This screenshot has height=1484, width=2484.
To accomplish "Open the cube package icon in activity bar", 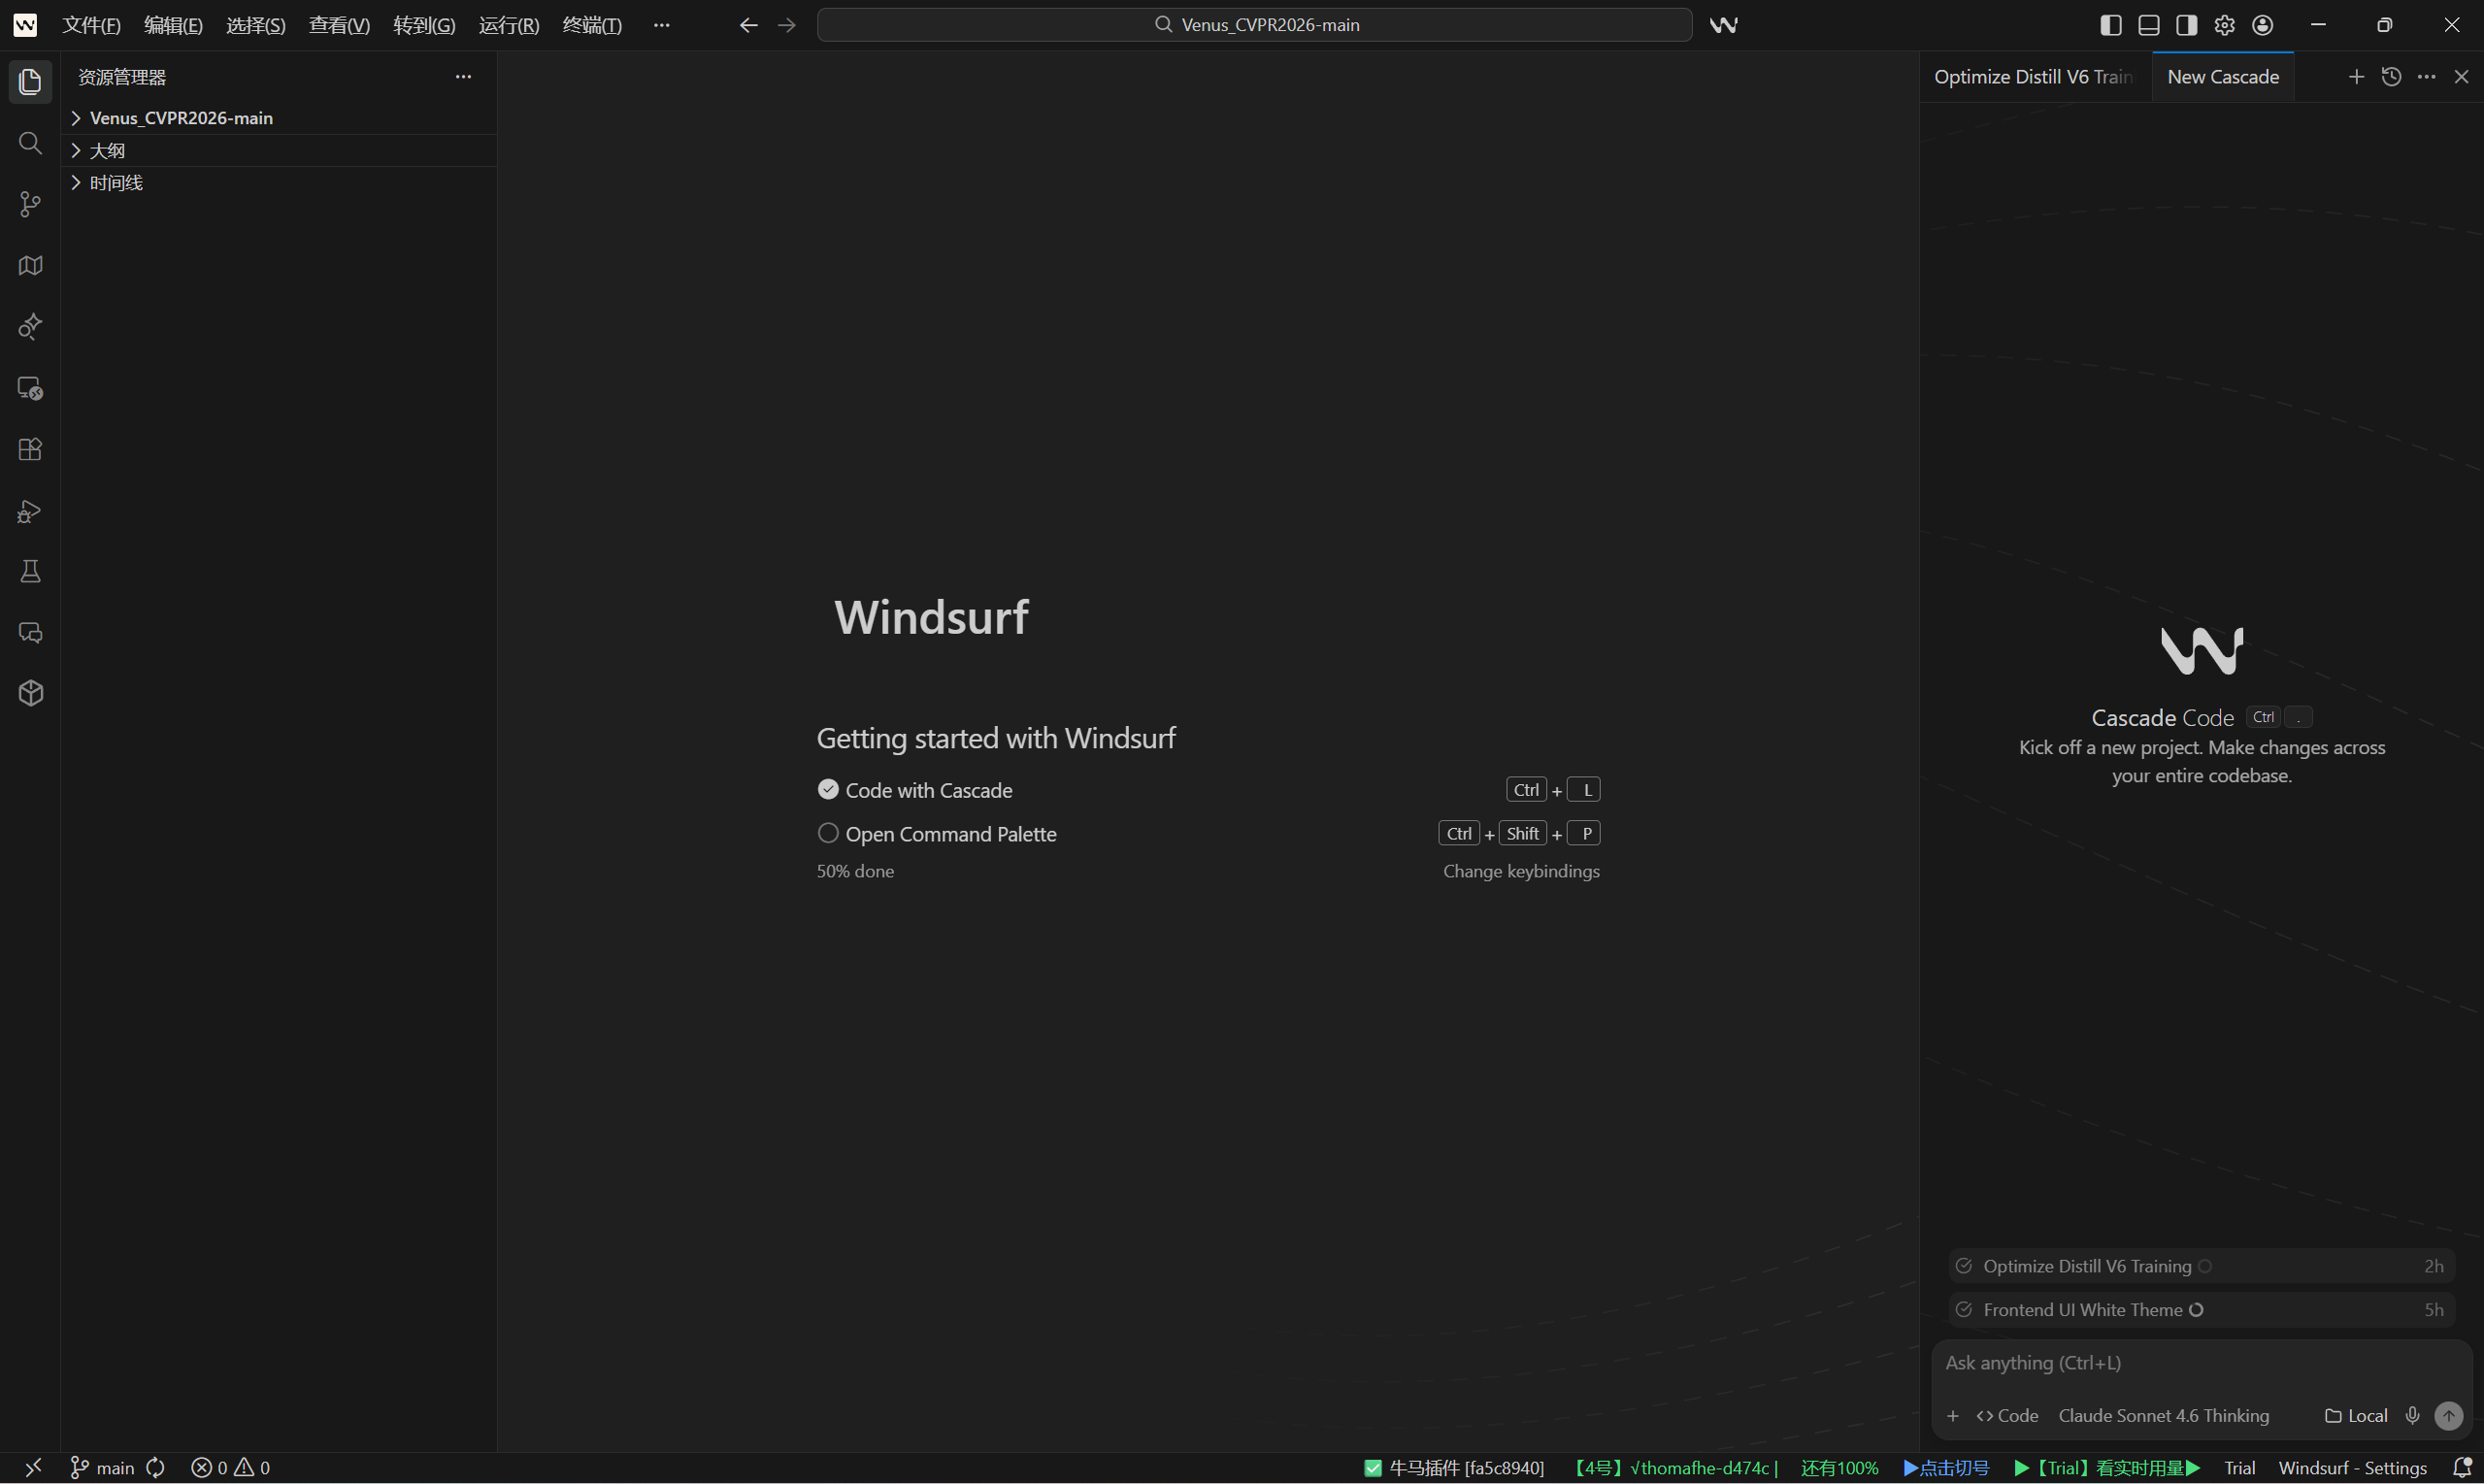I will click(x=30, y=693).
